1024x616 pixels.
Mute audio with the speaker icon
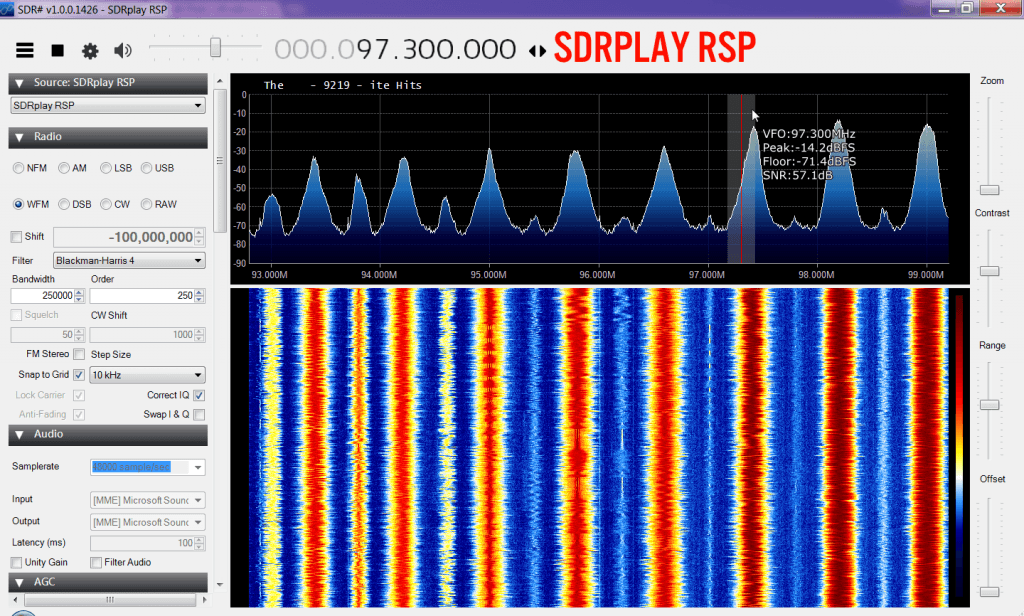[x=123, y=51]
